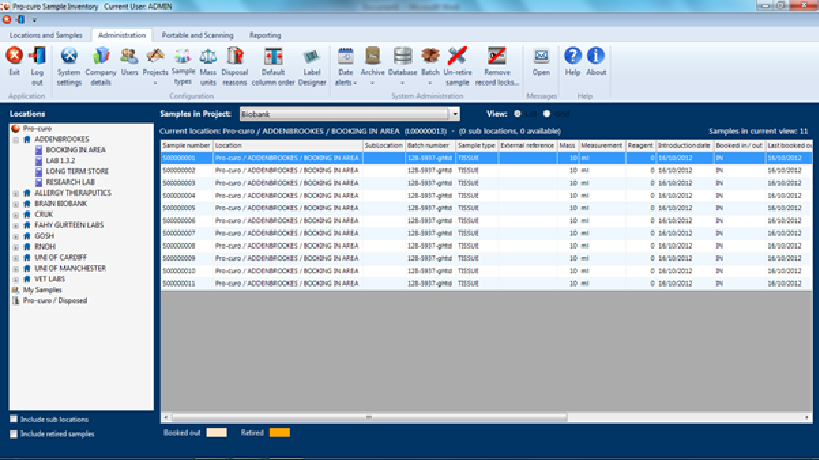
Task: Click the Company details icon
Action: coord(100,62)
